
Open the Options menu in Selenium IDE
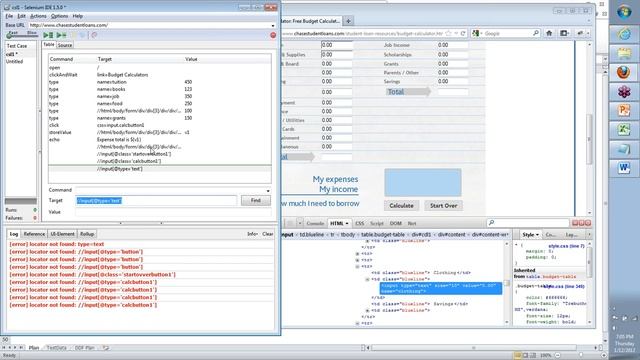(x=59, y=16)
